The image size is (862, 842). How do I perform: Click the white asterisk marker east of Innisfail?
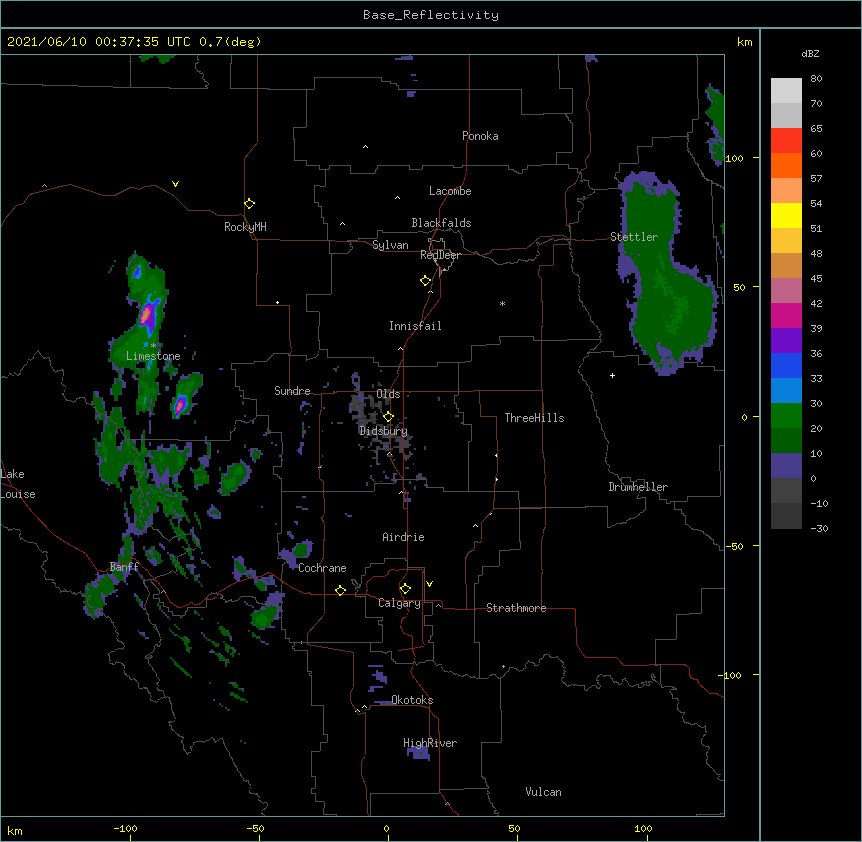(502, 303)
